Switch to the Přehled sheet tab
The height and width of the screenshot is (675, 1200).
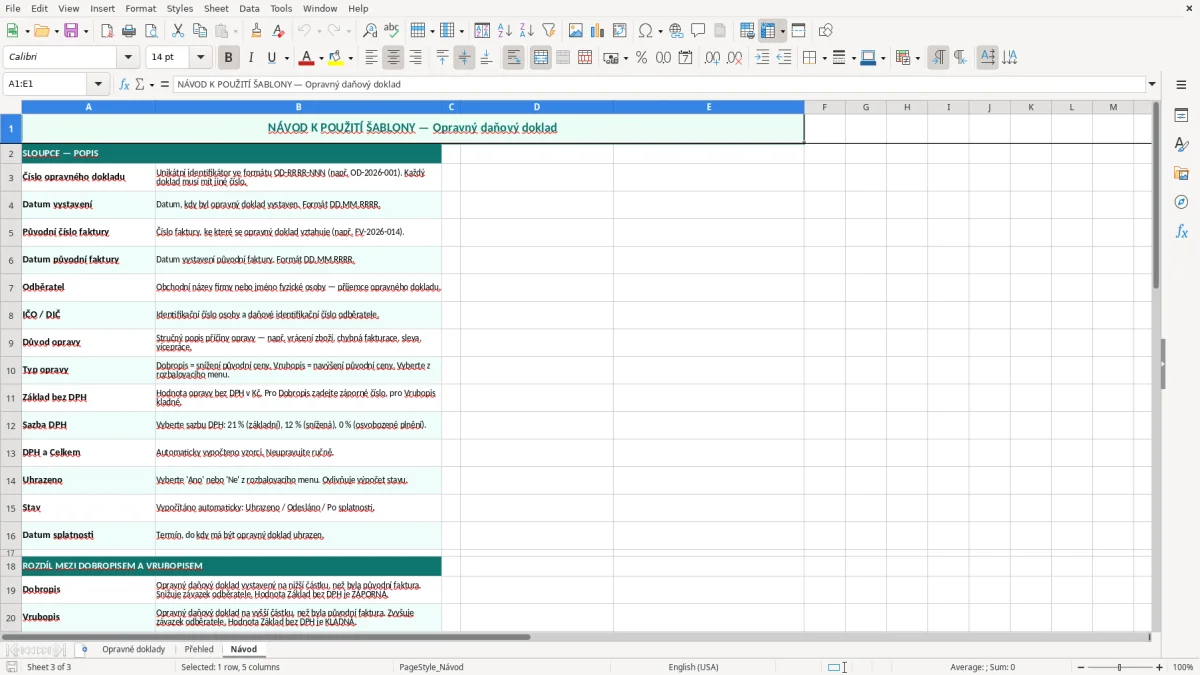click(x=199, y=649)
